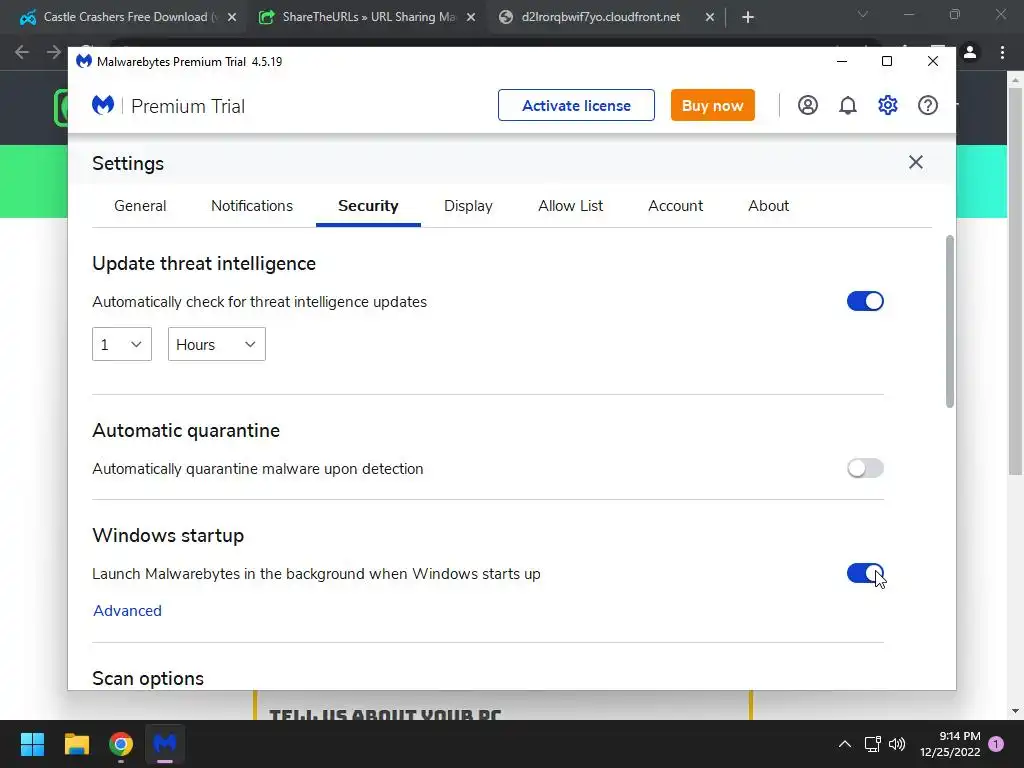Open the Malwarebytes account icon
This screenshot has width=1024, height=768.
(807, 105)
